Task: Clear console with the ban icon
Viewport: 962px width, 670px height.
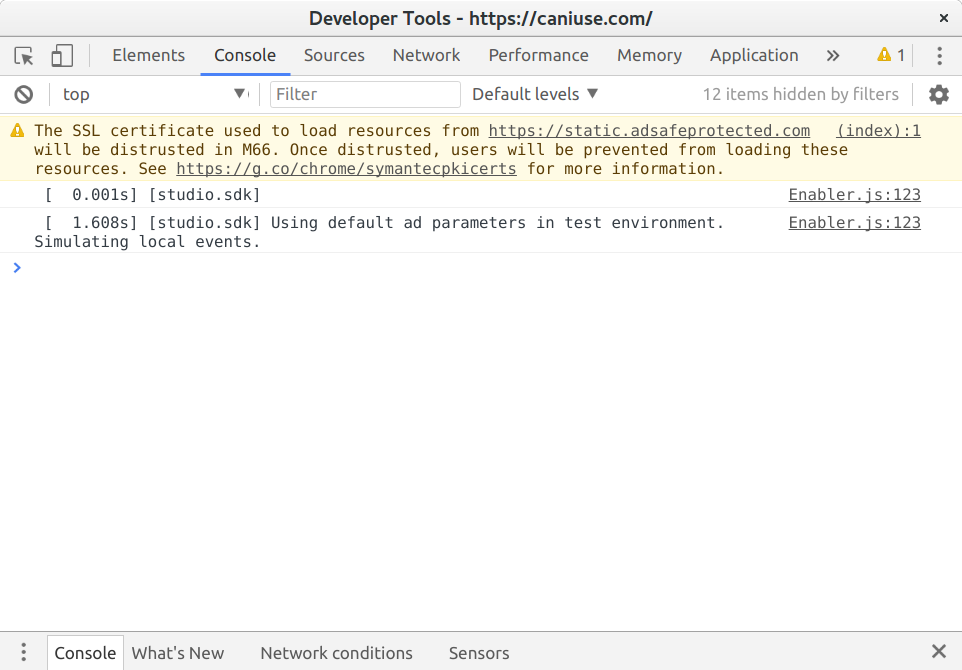Action: pos(24,94)
